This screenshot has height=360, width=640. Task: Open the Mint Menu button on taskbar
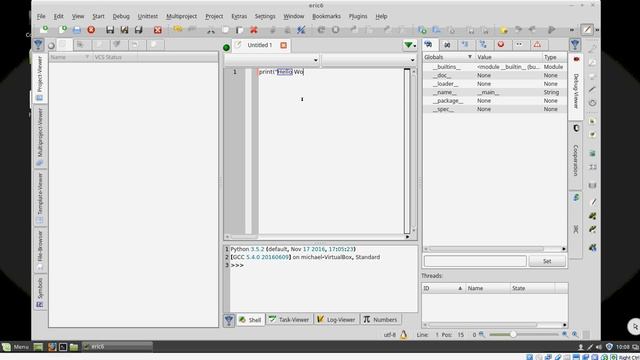(16, 347)
